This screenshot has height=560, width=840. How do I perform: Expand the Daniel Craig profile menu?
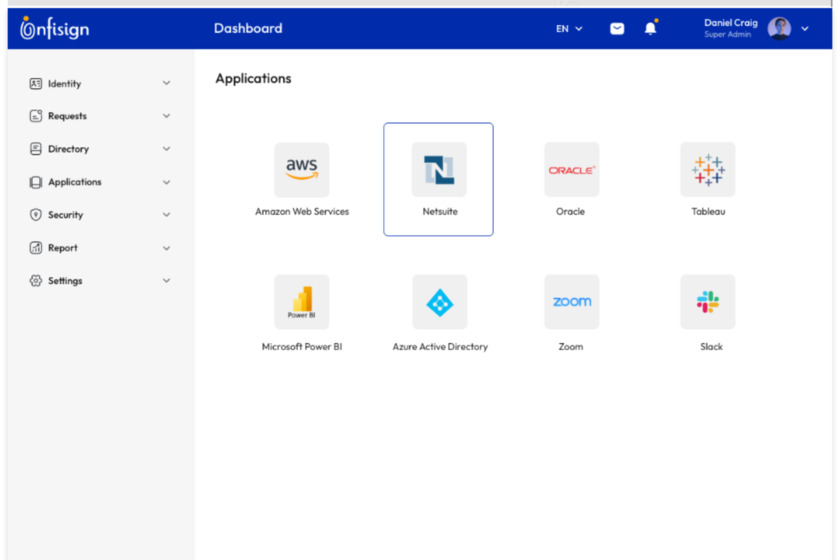click(805, 29)
